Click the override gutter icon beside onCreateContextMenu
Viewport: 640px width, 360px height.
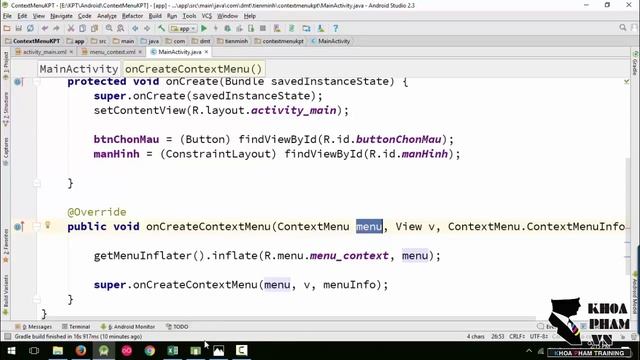[x=18, y=227]
